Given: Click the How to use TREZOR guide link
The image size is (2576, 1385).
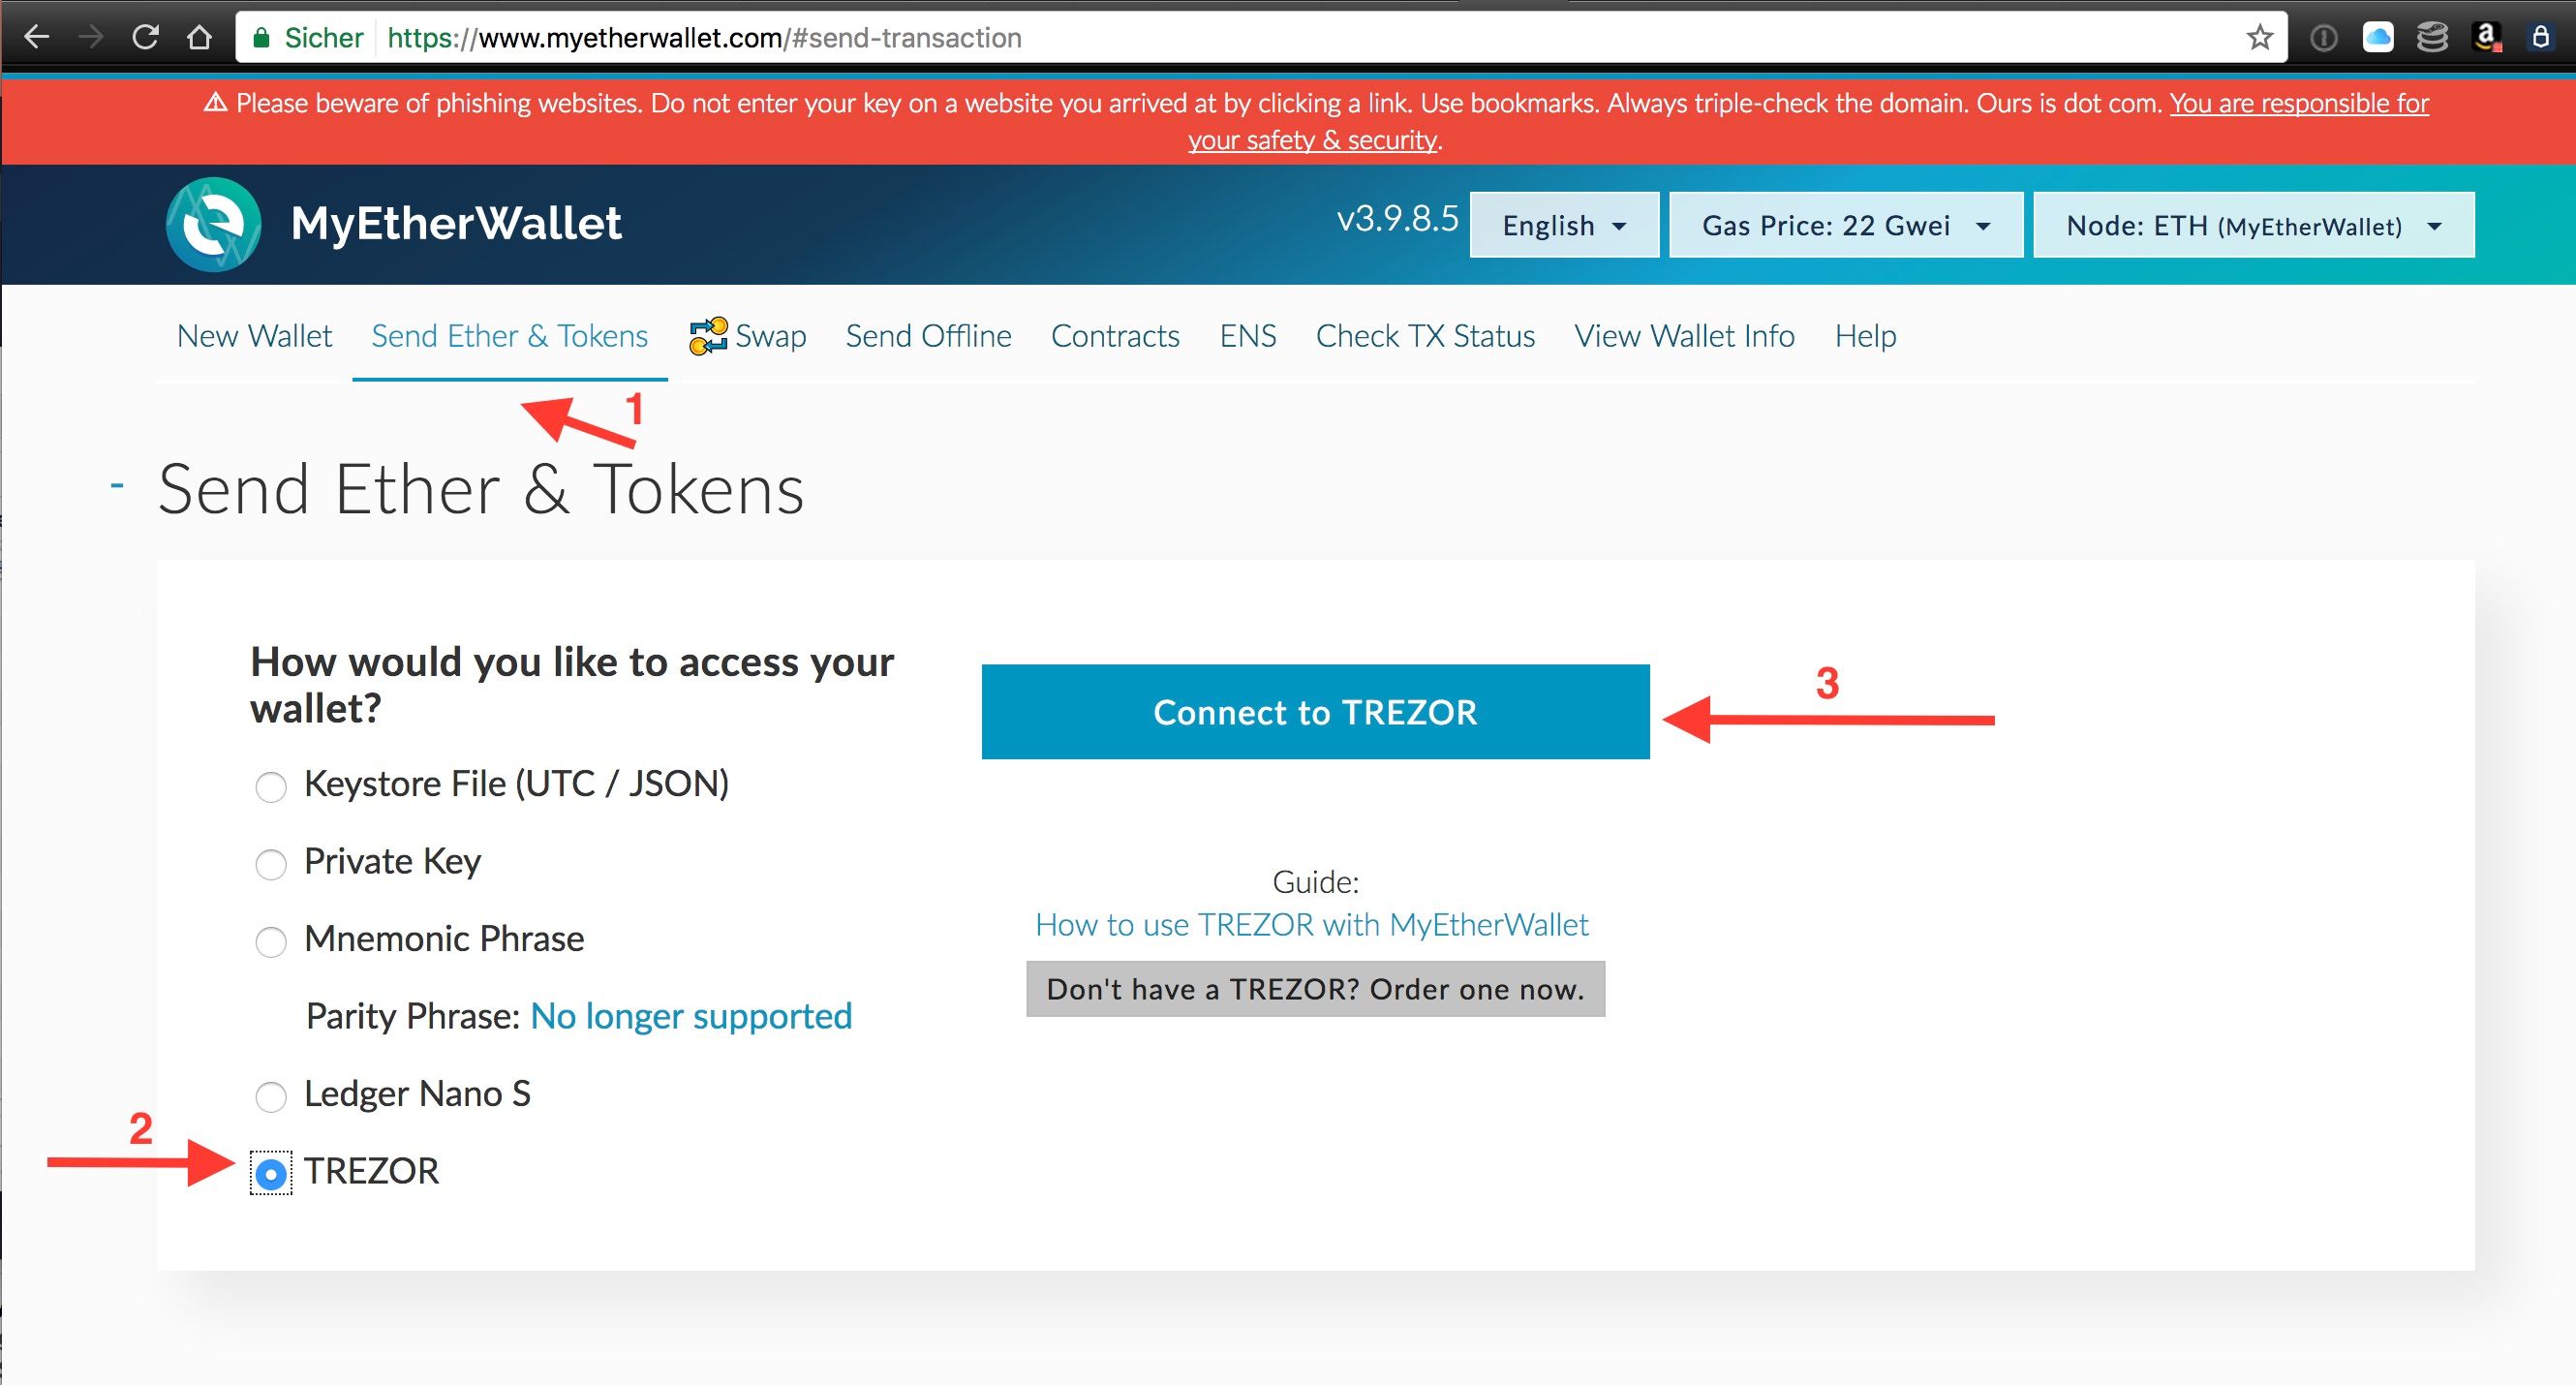Looking at the screenshot, I should pyautogui.click(x=1314, y=923).
